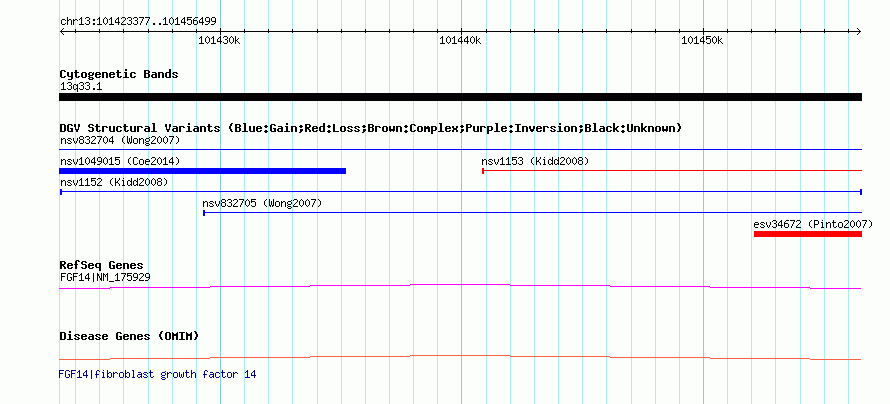The height and width of the screenshot is (404, 890).
Task: Open variant nsv1049015 (Coe2014) label
Action: 120,161
